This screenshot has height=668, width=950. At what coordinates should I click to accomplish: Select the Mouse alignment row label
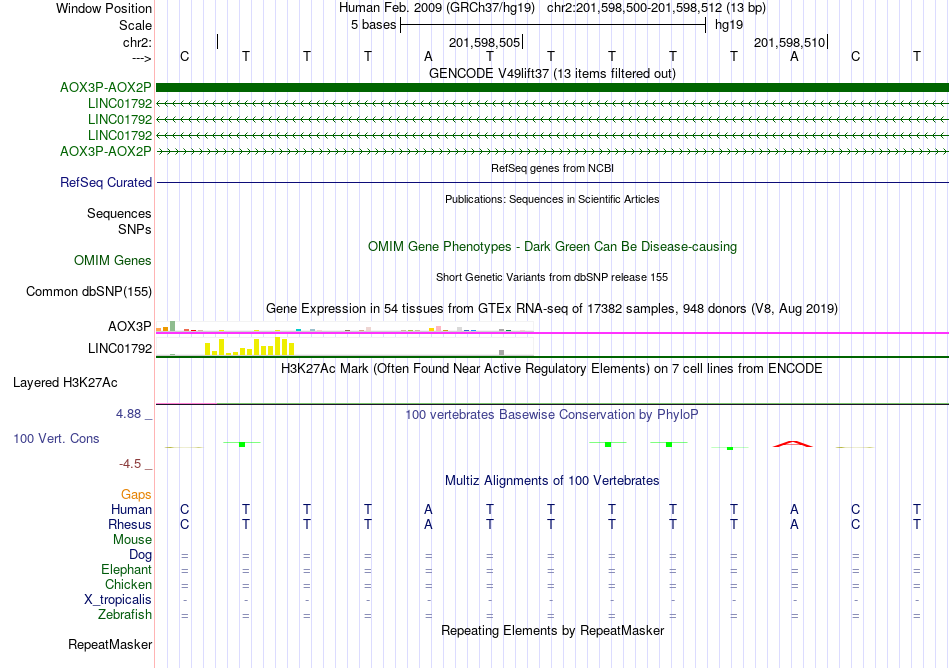132,540
